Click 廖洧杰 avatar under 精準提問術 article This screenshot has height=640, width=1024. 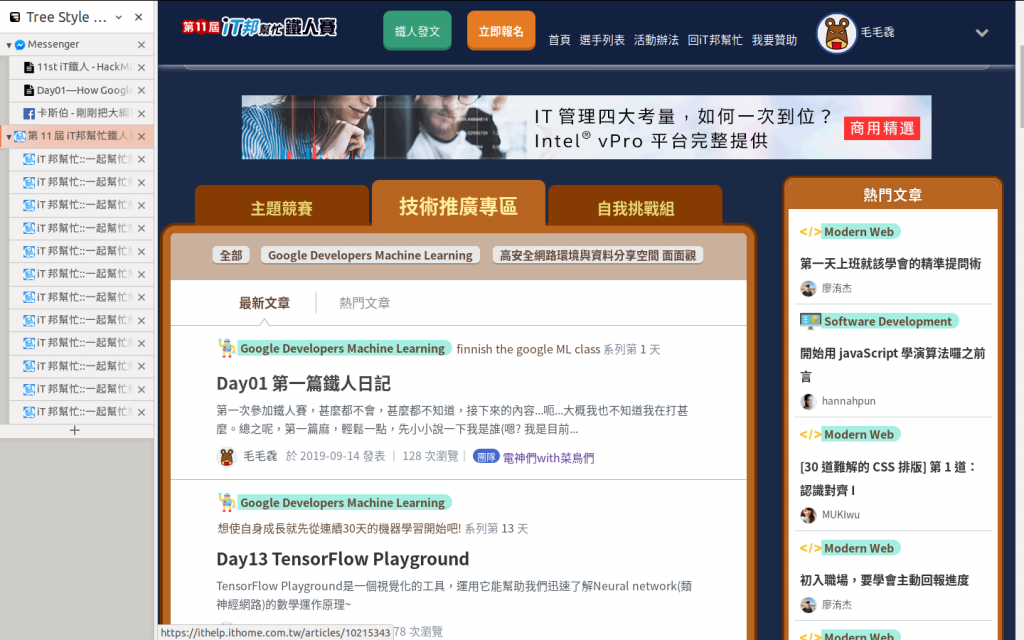coord(808,289)
